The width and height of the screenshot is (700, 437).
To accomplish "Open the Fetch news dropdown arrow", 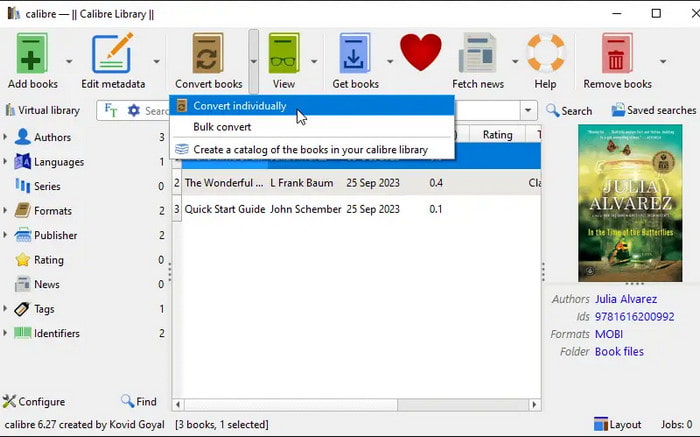I will pyautogui.click(x=515, y=61).
